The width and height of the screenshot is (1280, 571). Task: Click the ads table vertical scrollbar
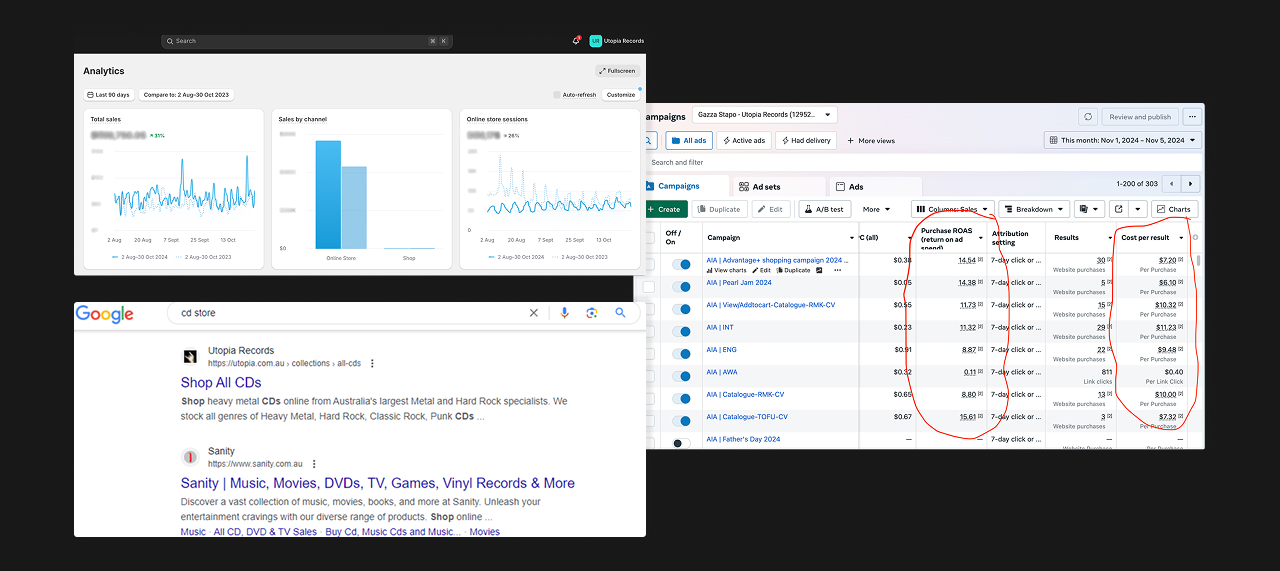coord(1199,262)
